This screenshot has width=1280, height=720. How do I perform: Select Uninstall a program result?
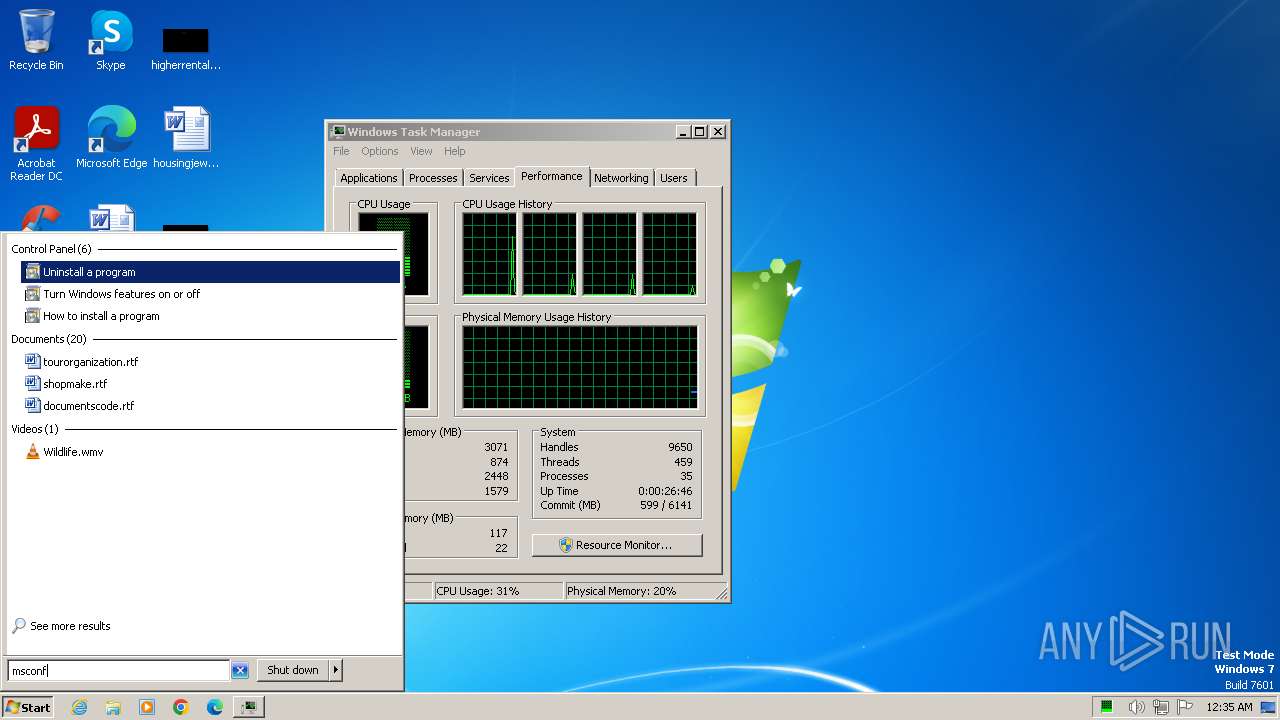click(x=210, y=272)
